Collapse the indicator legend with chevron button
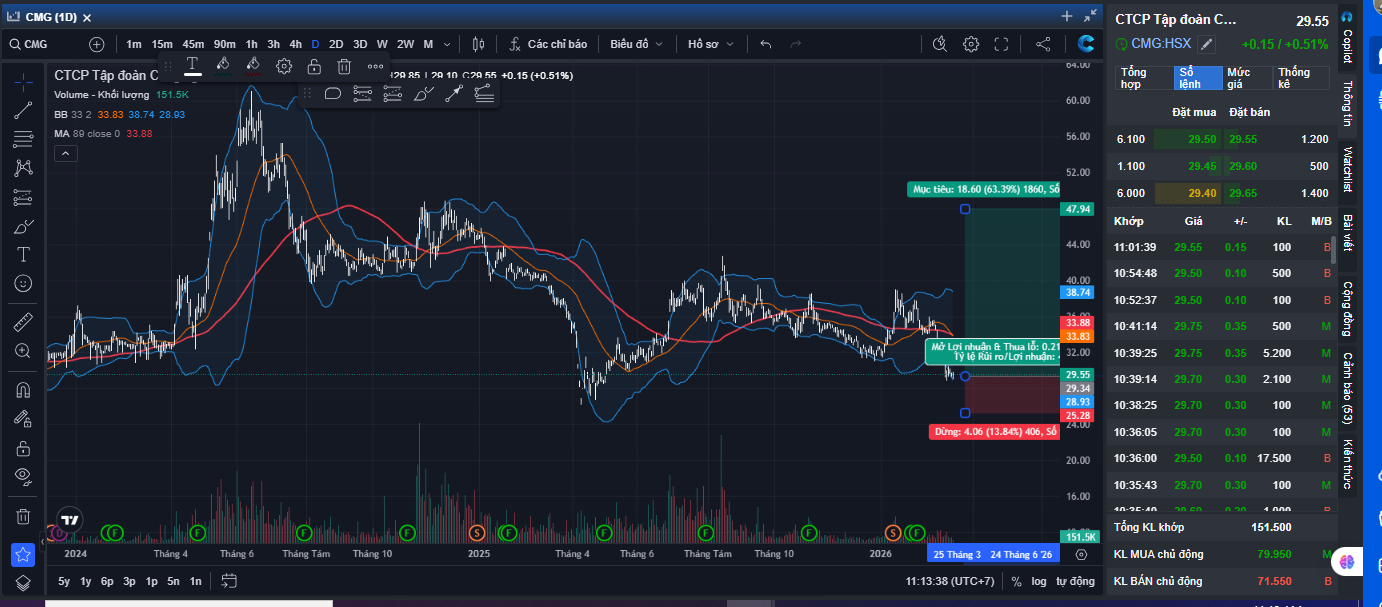Viewport: 1382px width, 607px height. click(65, 153)
